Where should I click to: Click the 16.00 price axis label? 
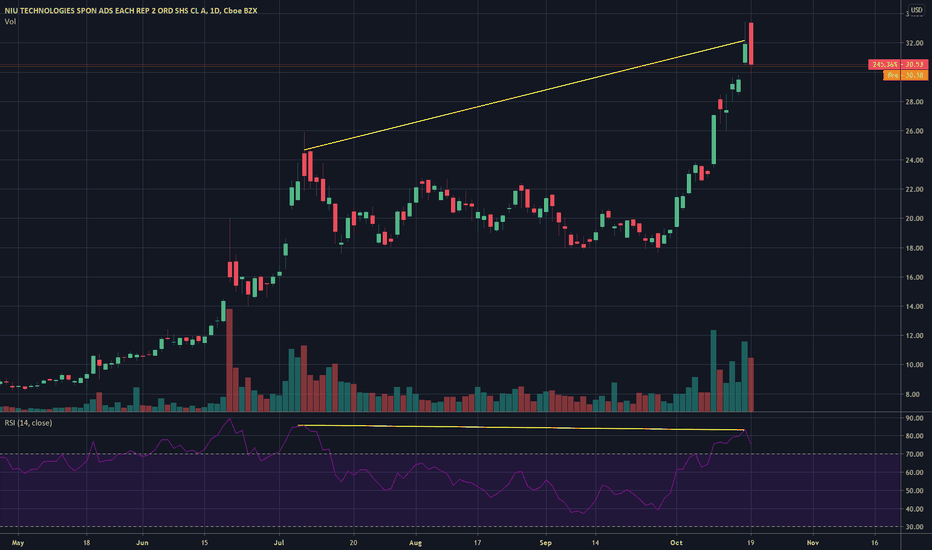pyautogui.click(x=914, y=278)
